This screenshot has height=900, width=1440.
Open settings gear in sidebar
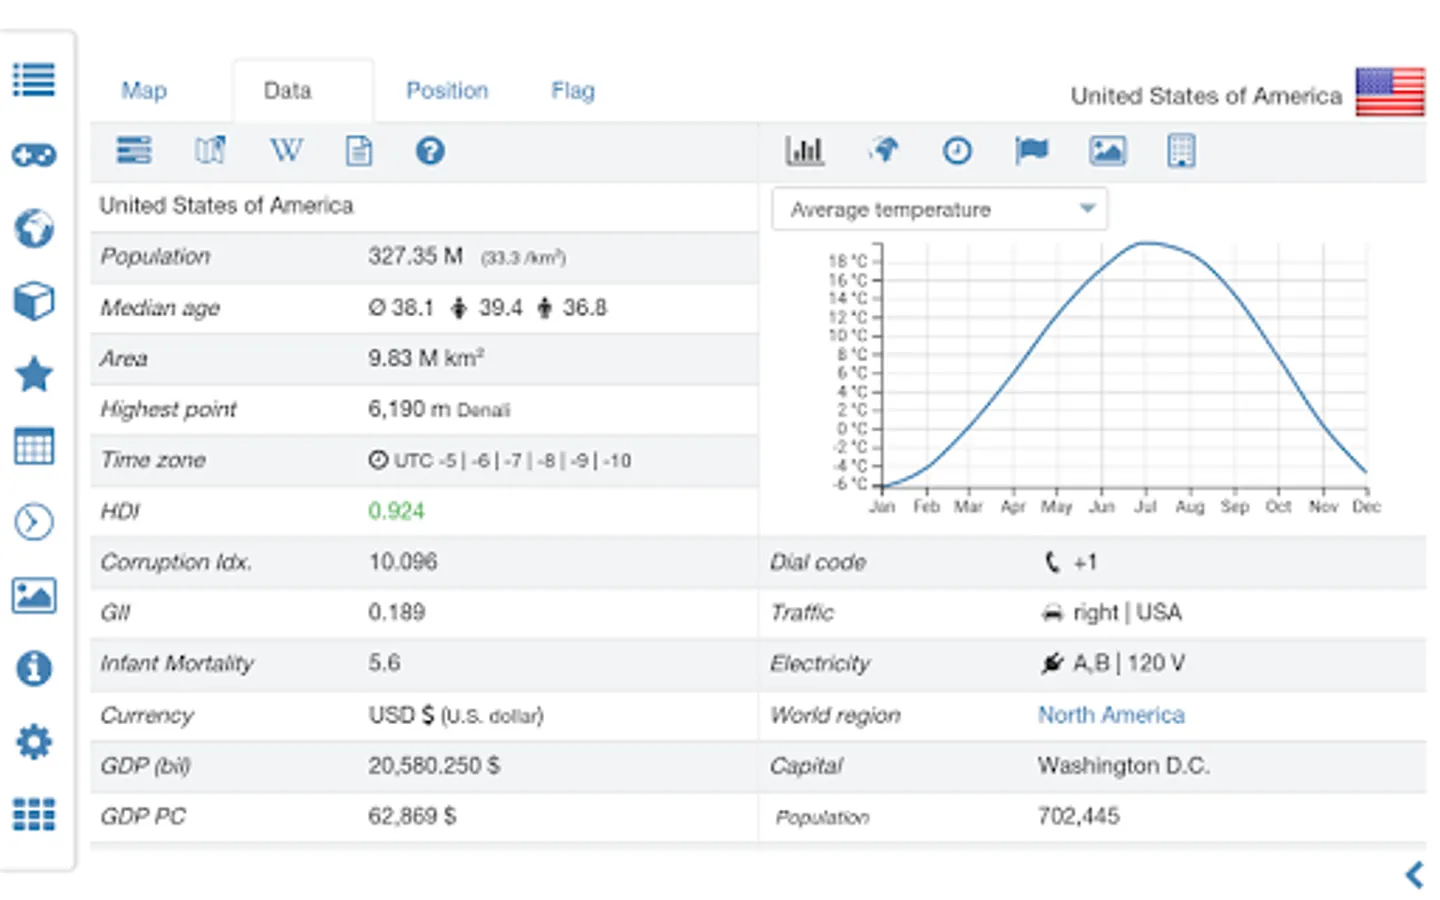pyautogui.click(x=34, y=742)
